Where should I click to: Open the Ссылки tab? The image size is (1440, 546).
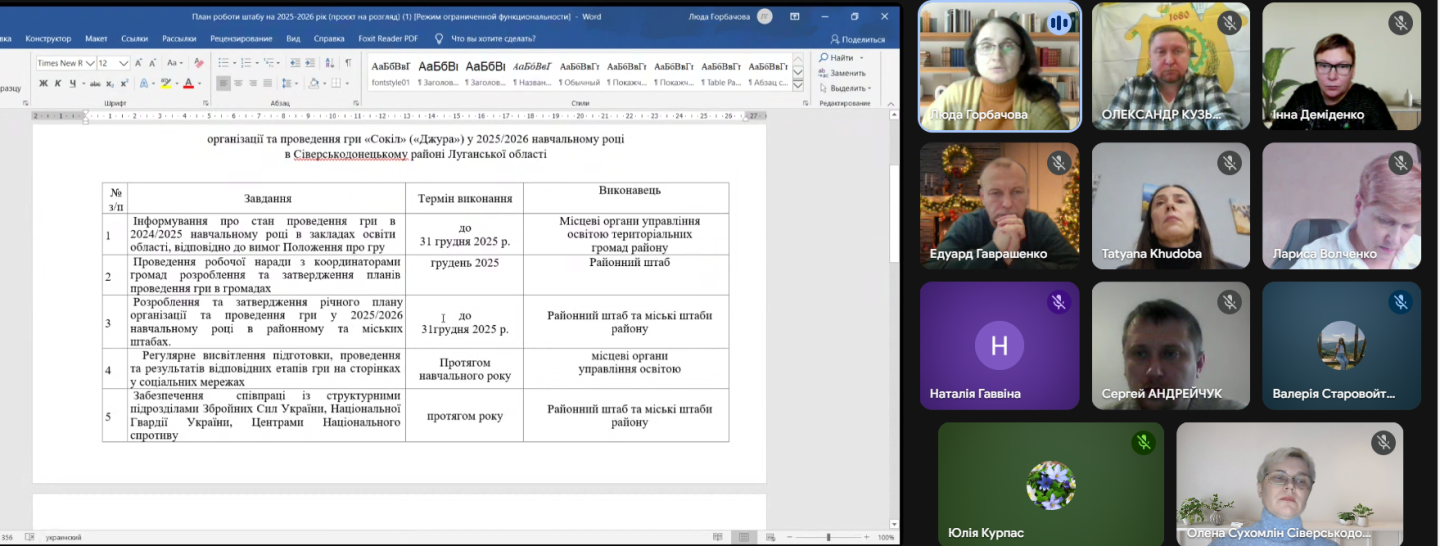(x=134, y=39)
